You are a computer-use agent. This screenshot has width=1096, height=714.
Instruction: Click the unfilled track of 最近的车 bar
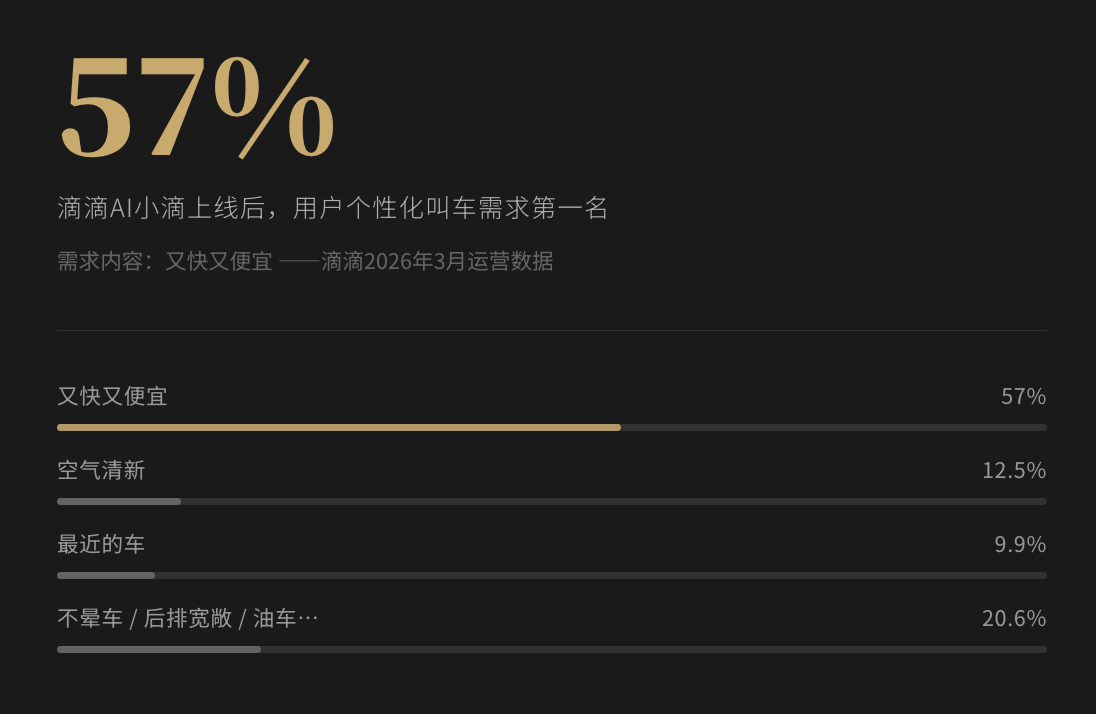coord(600,575)
